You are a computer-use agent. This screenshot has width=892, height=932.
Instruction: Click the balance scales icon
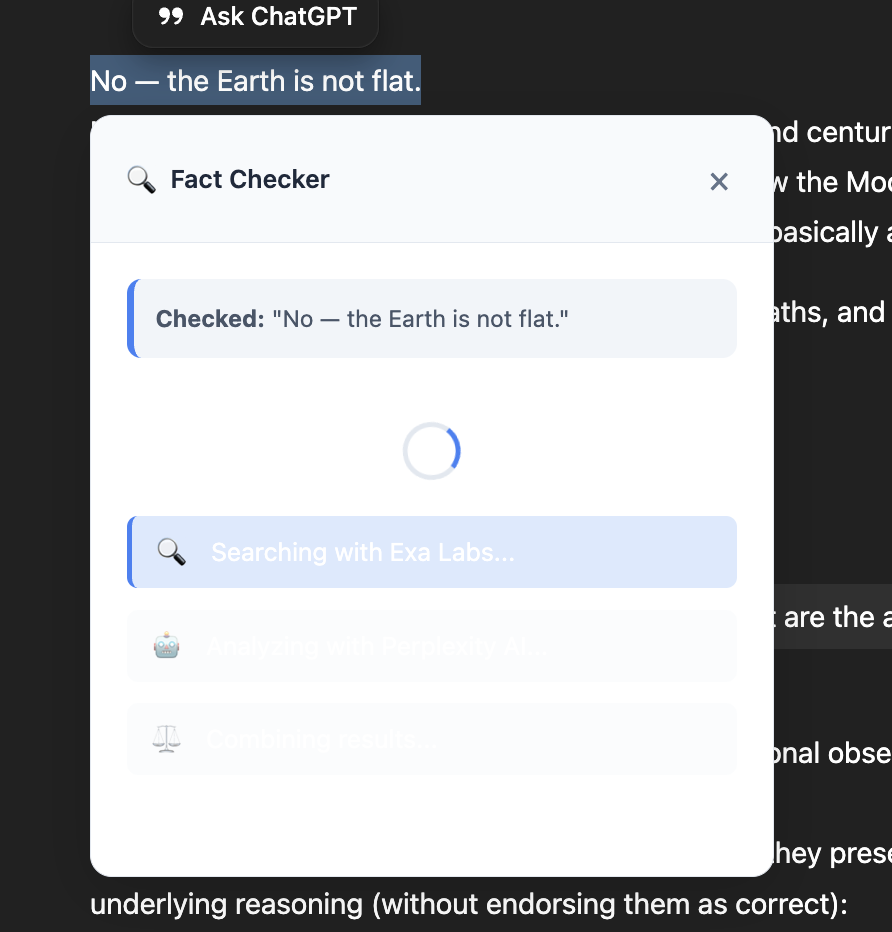pyautogui.click(x=166, y=739)
